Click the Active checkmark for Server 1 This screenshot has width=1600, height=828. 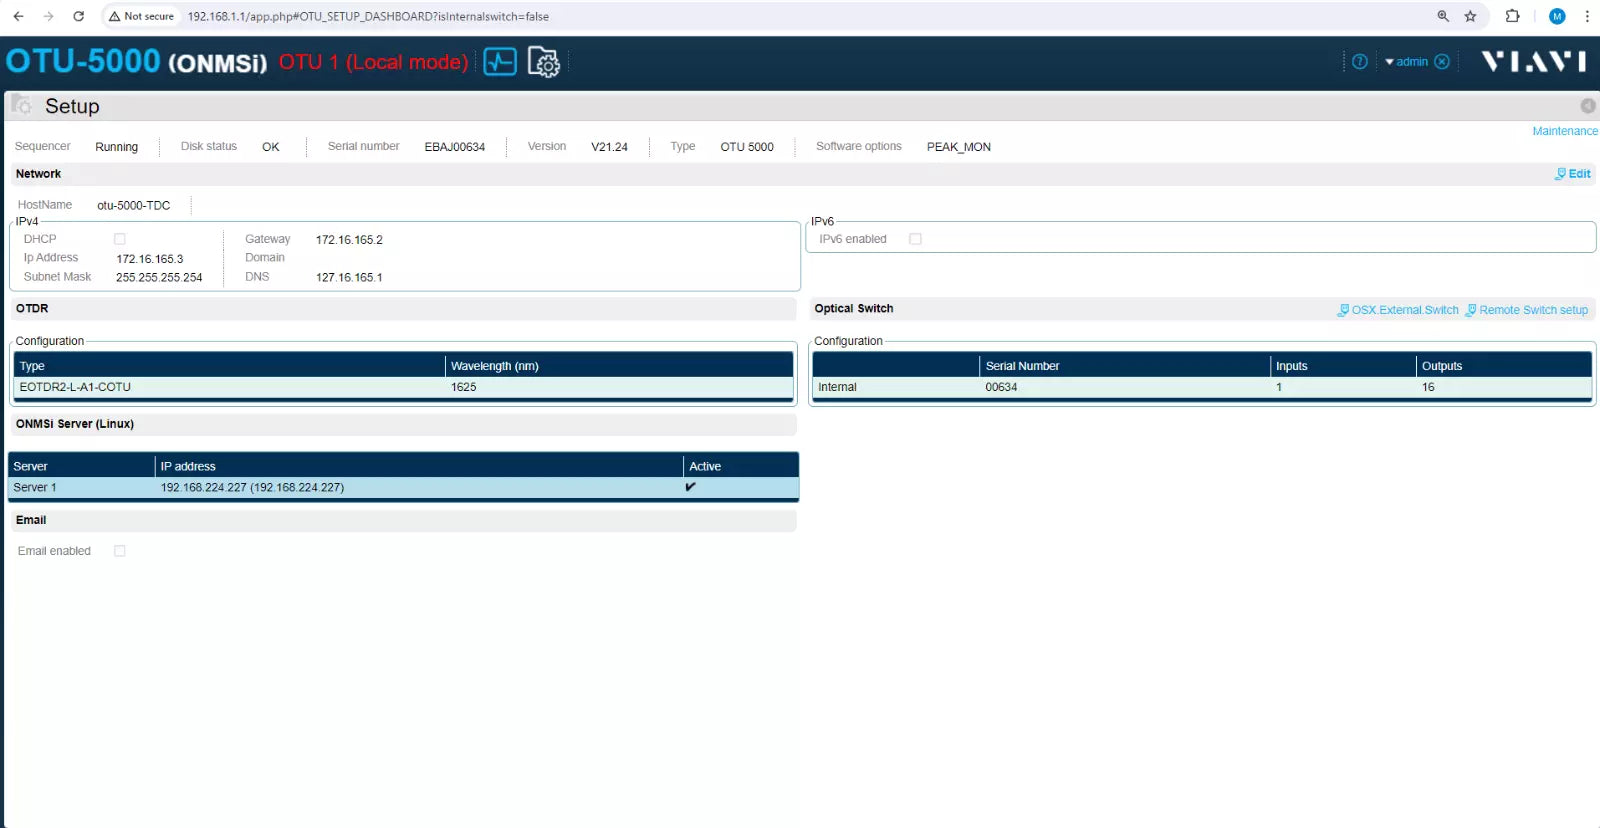tap(690, 487)
